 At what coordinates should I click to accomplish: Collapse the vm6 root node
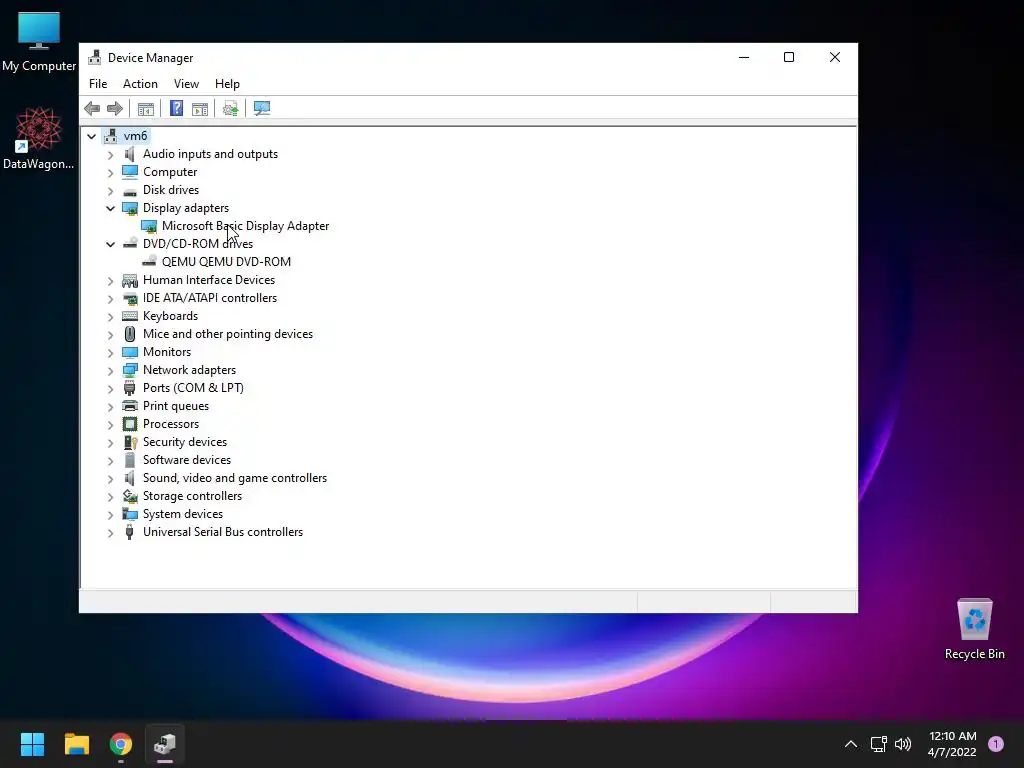[91, 136]
